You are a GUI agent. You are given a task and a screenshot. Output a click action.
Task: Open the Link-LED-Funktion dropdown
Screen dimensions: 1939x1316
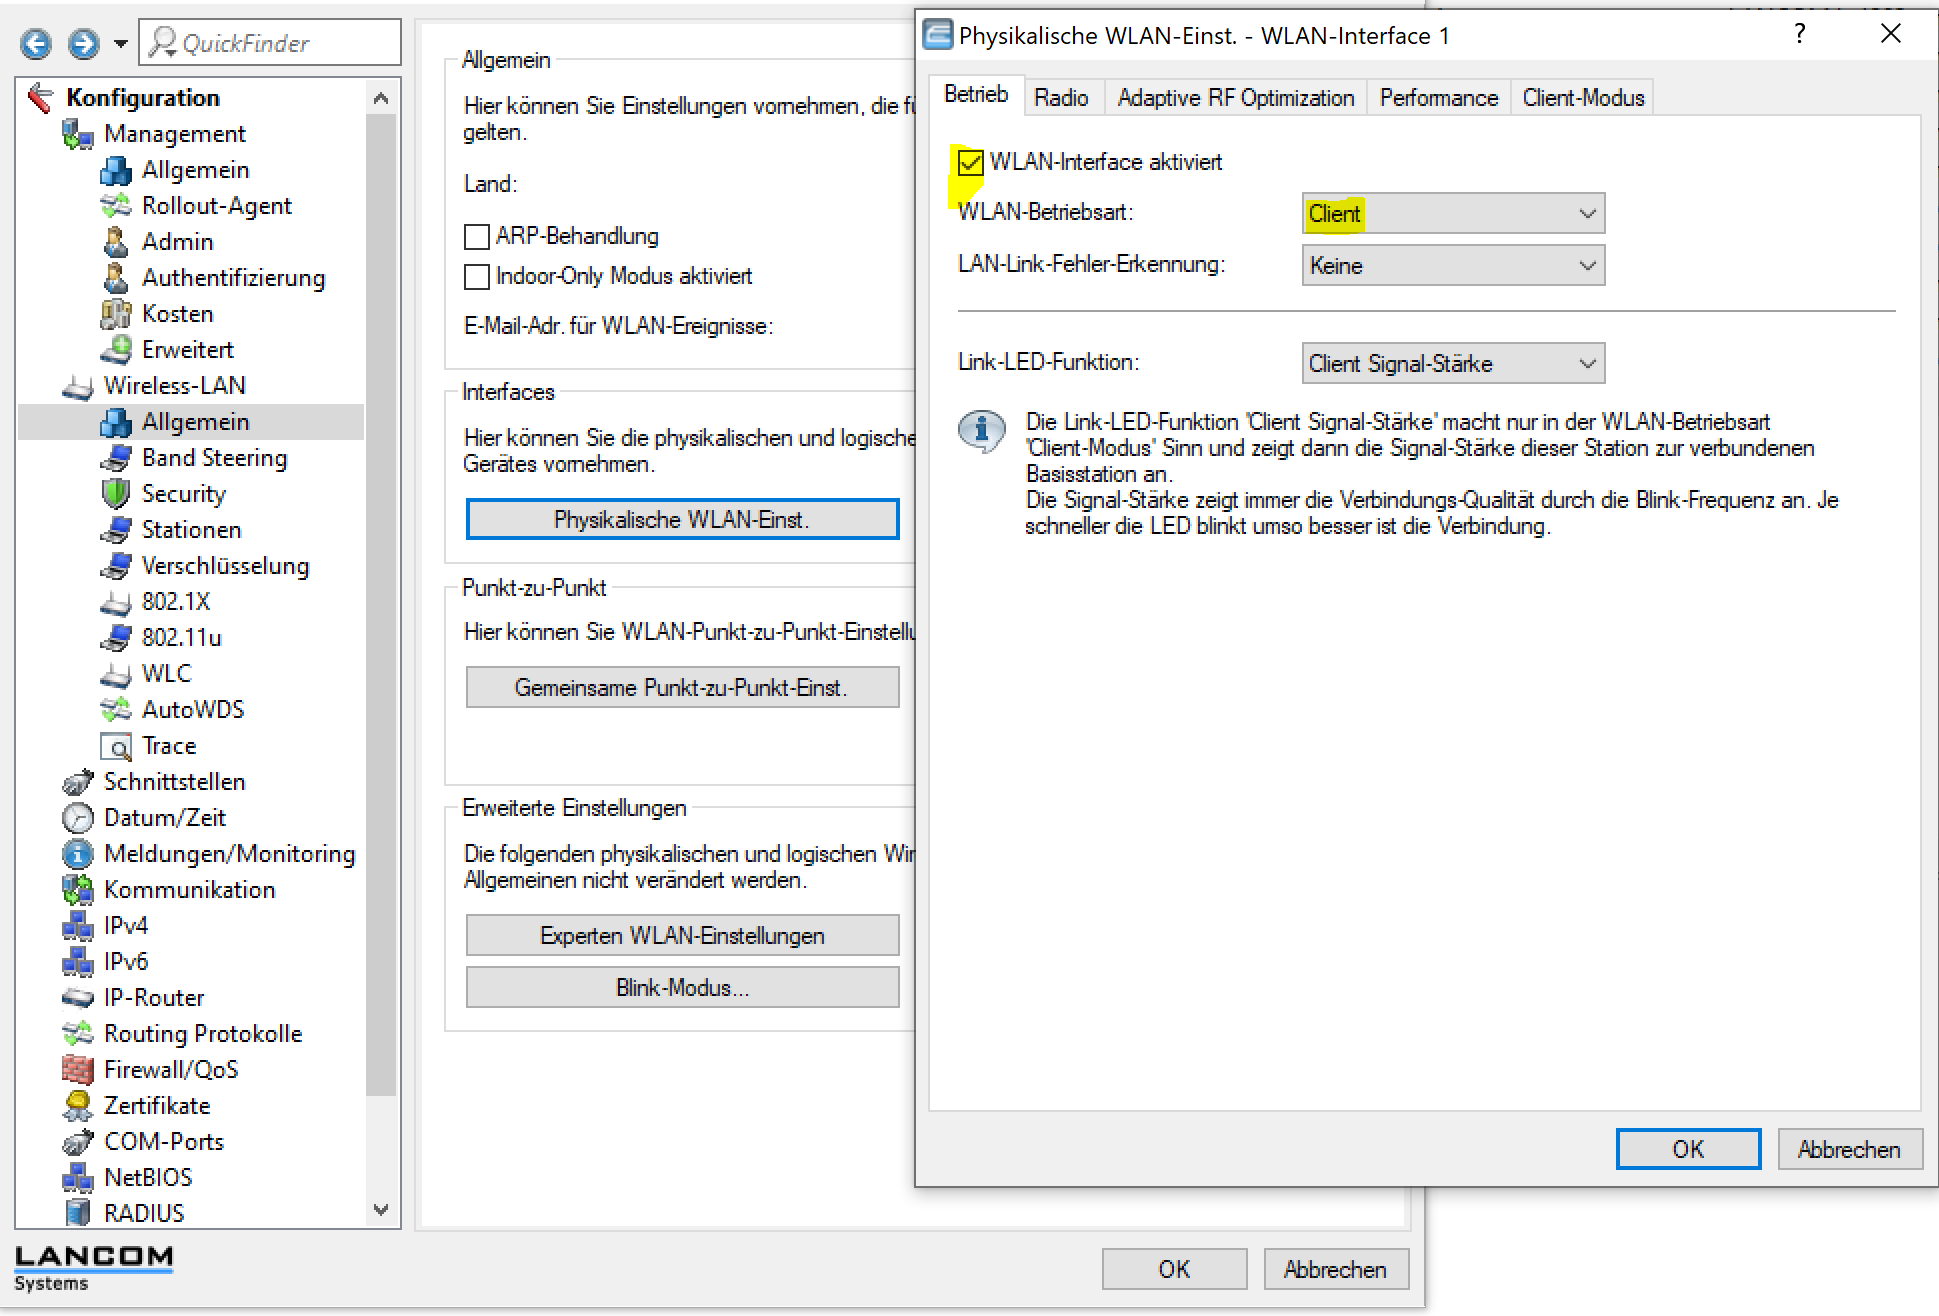click(x=1453, y=364)
